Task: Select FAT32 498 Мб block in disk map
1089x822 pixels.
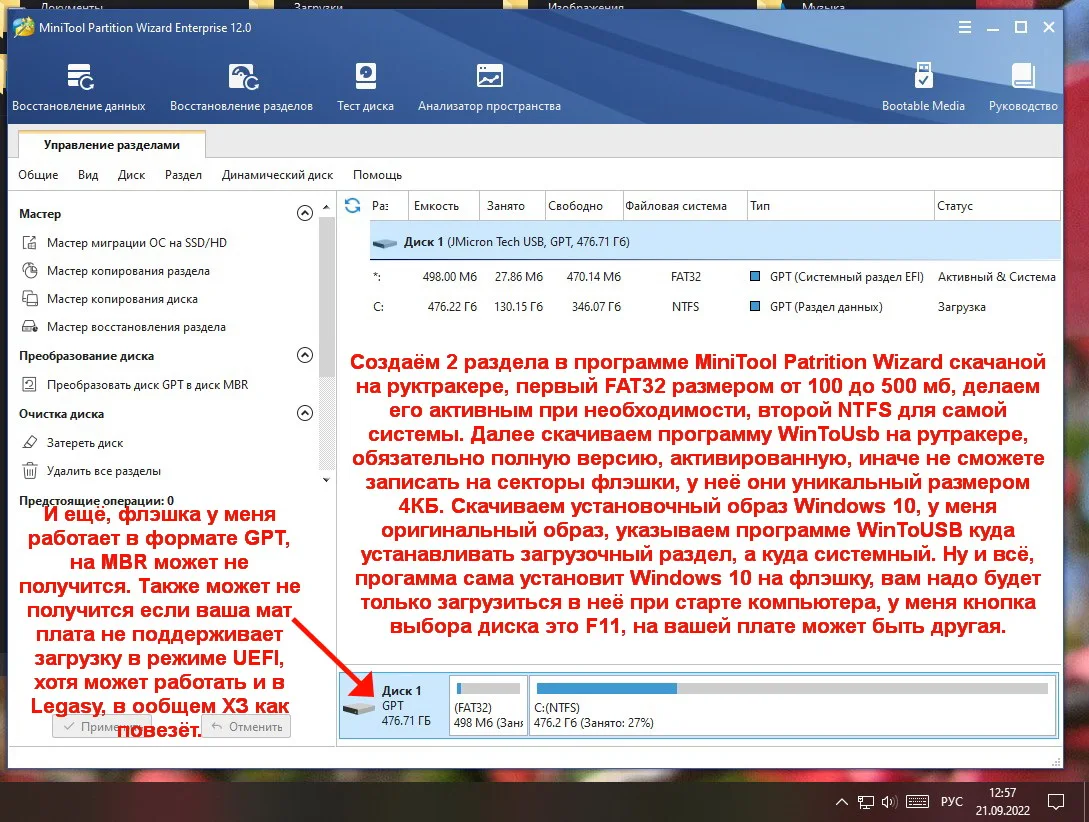Action: point(488,705)
